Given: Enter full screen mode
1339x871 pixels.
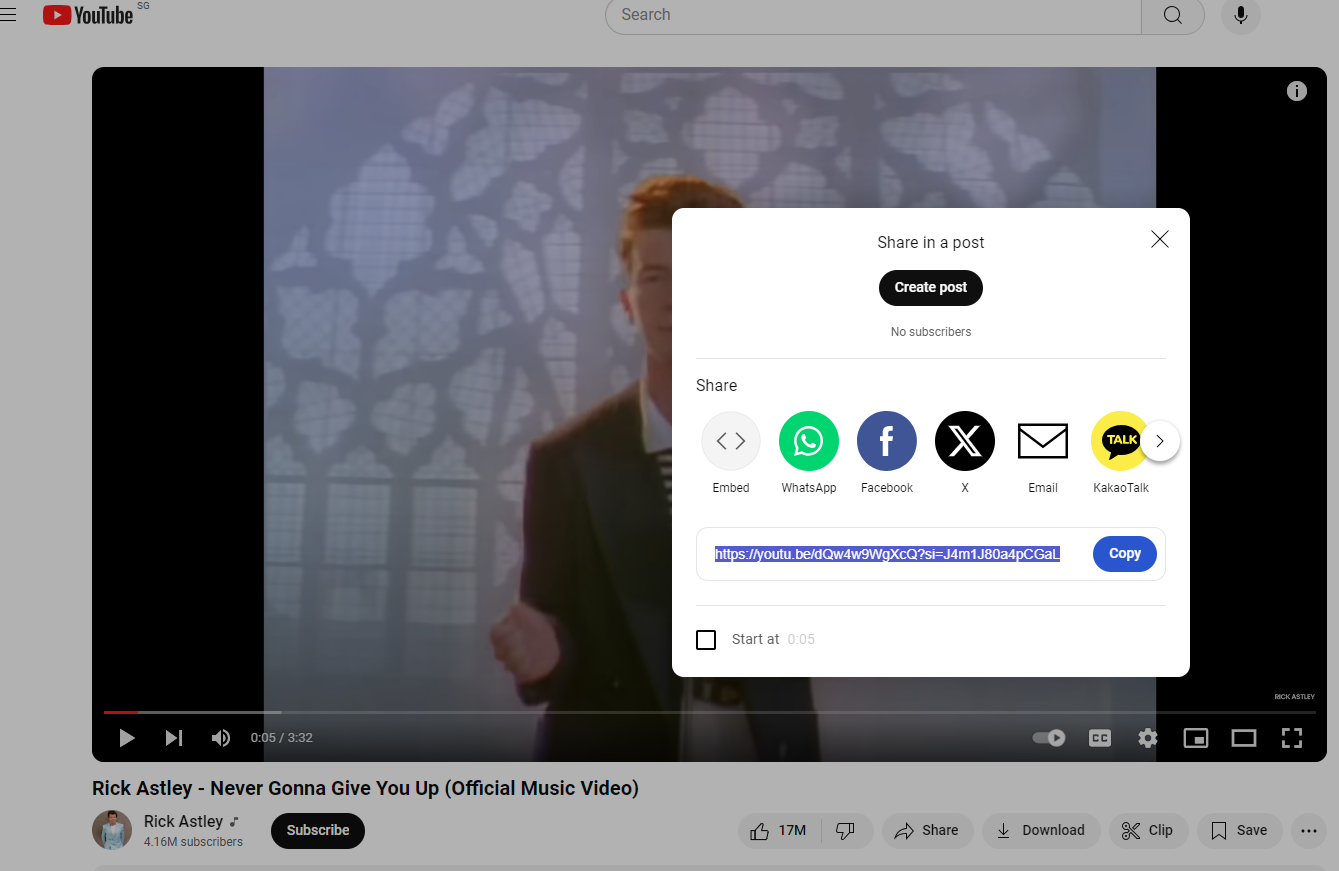Looking at the screenshot, I should [x=1292, y=738].
